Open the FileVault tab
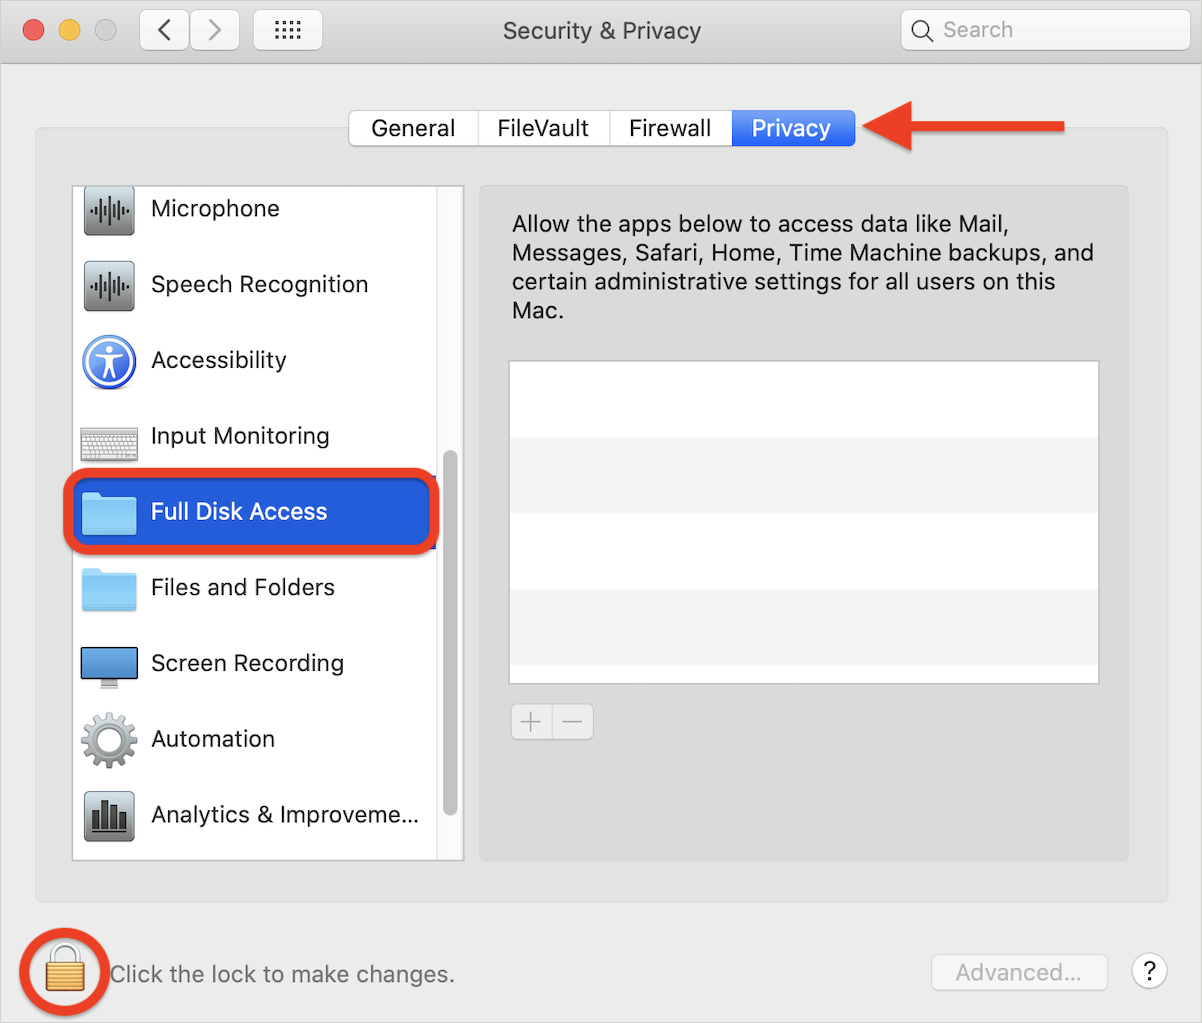Image resolution: width=1202 pixels, height=1023 pixels. pyautogui.click(x=543, y=128)
